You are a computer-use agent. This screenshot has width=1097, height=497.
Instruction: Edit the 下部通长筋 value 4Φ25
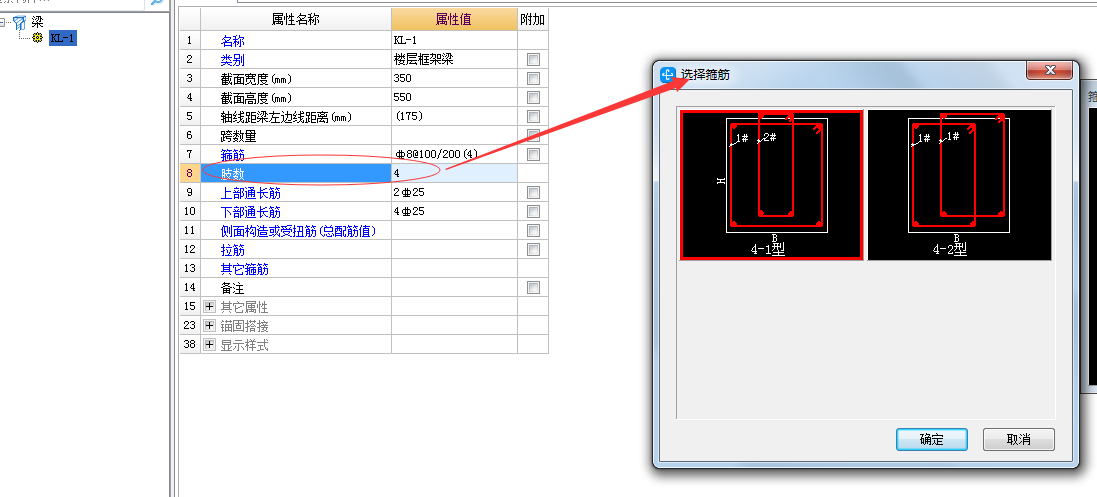click(x=454, y=211)
